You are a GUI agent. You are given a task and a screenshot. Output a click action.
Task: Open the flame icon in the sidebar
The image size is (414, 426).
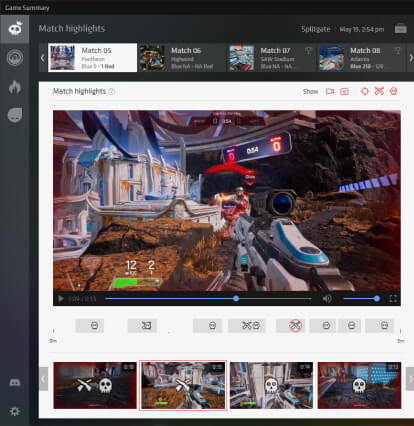15,87
